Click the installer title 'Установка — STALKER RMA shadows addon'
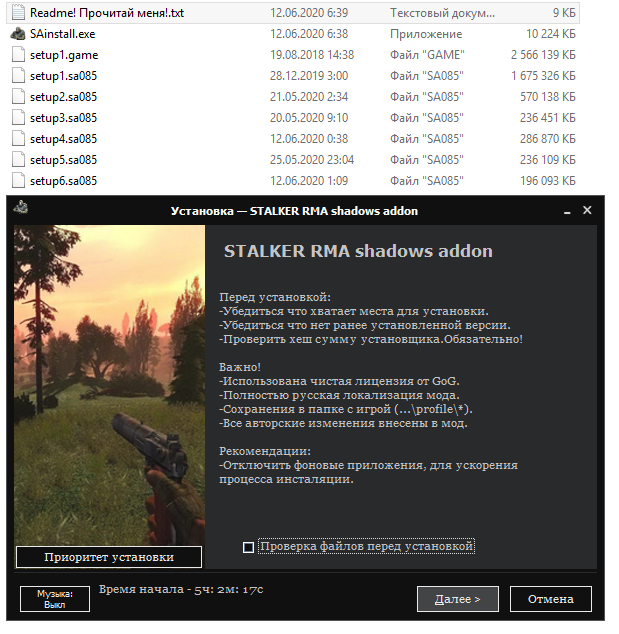The width and height of the screenshot is (619, 634). coord(294,211)
